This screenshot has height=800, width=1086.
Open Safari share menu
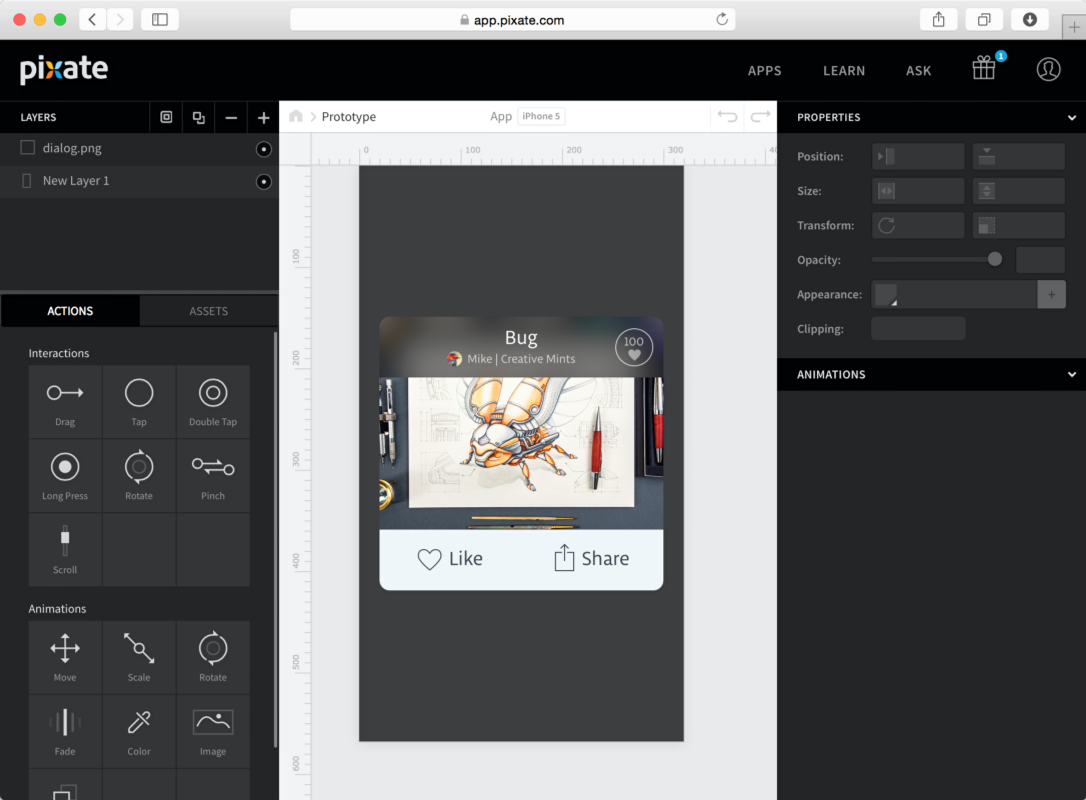coord(938,19)
